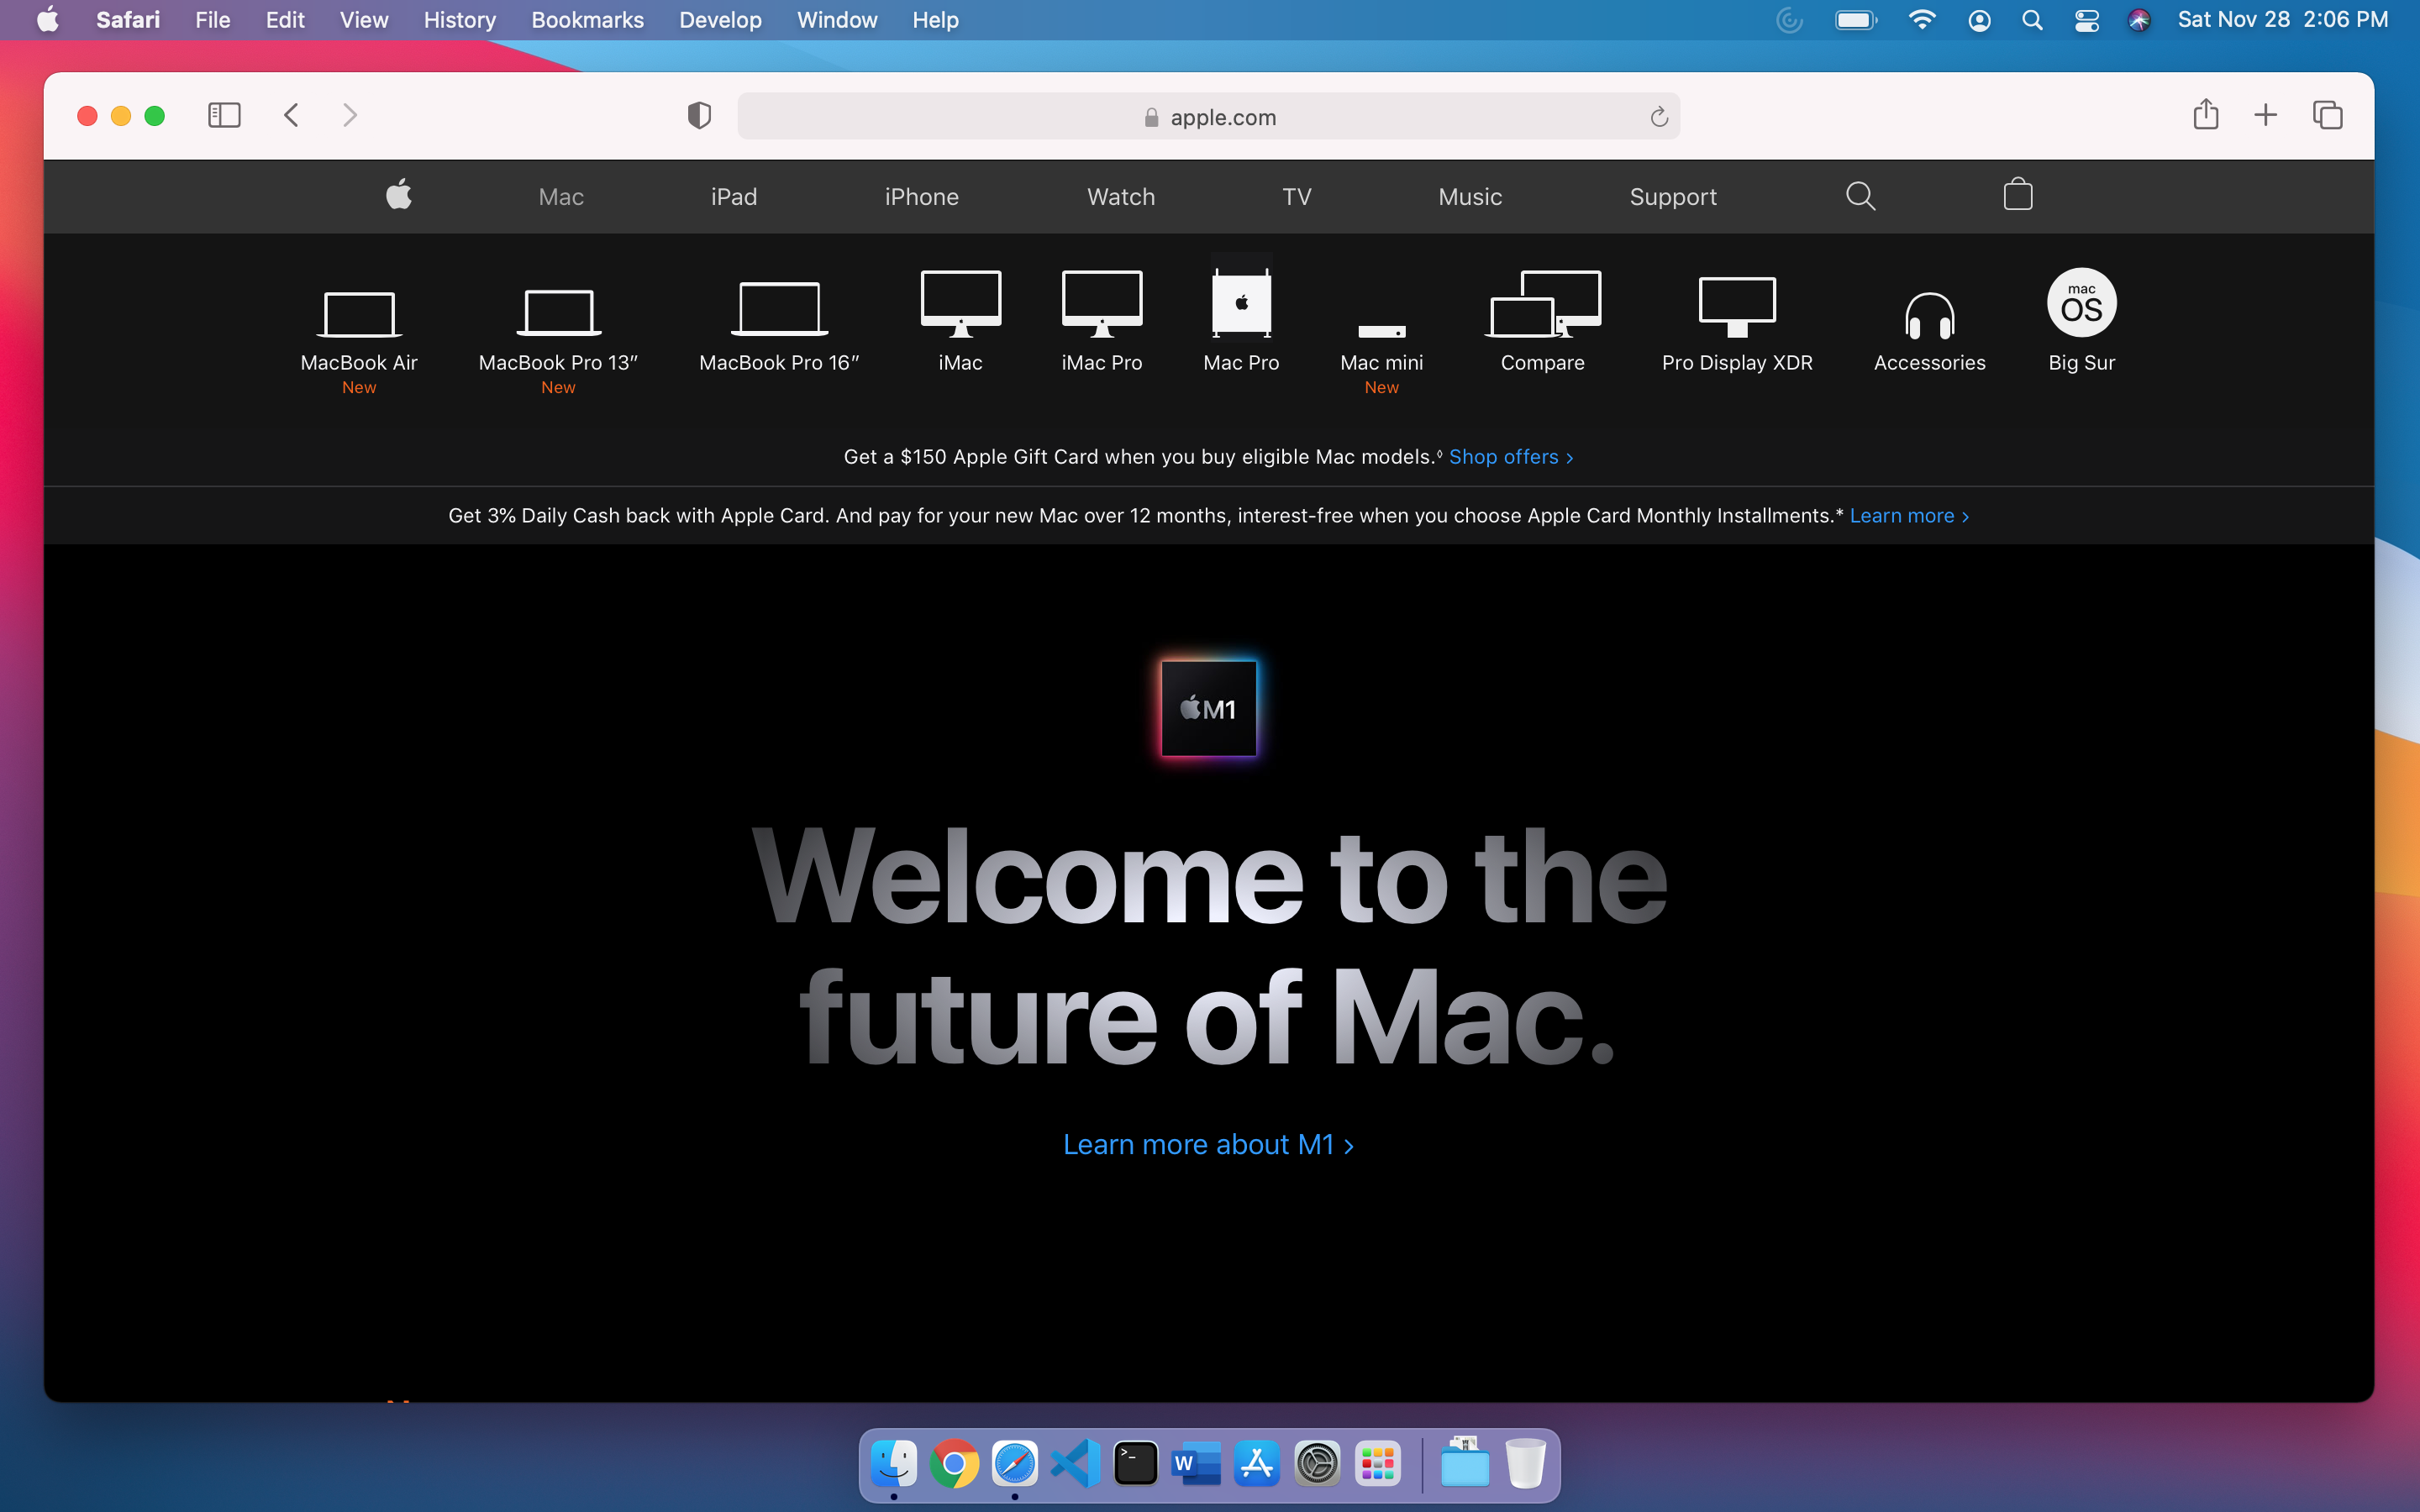Open the Bookmarks menu in Safari

587,19
